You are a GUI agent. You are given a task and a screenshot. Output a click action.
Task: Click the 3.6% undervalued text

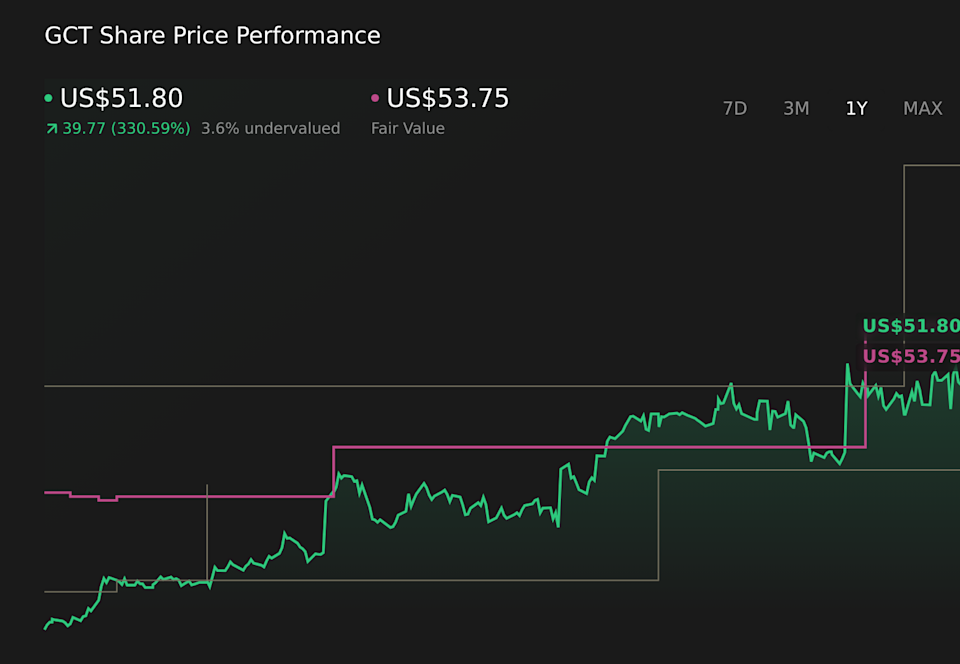click(270, 128)
